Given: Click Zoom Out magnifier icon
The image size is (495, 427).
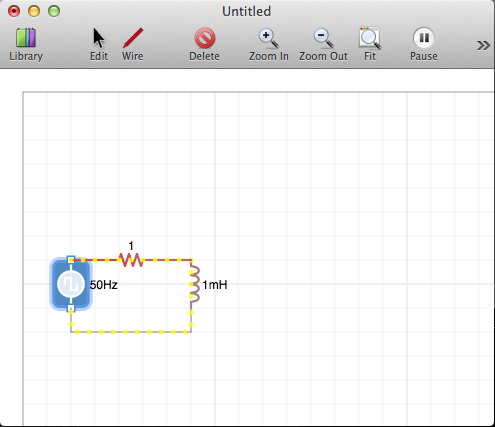Looking at the screenshot, I should [323, 38].
